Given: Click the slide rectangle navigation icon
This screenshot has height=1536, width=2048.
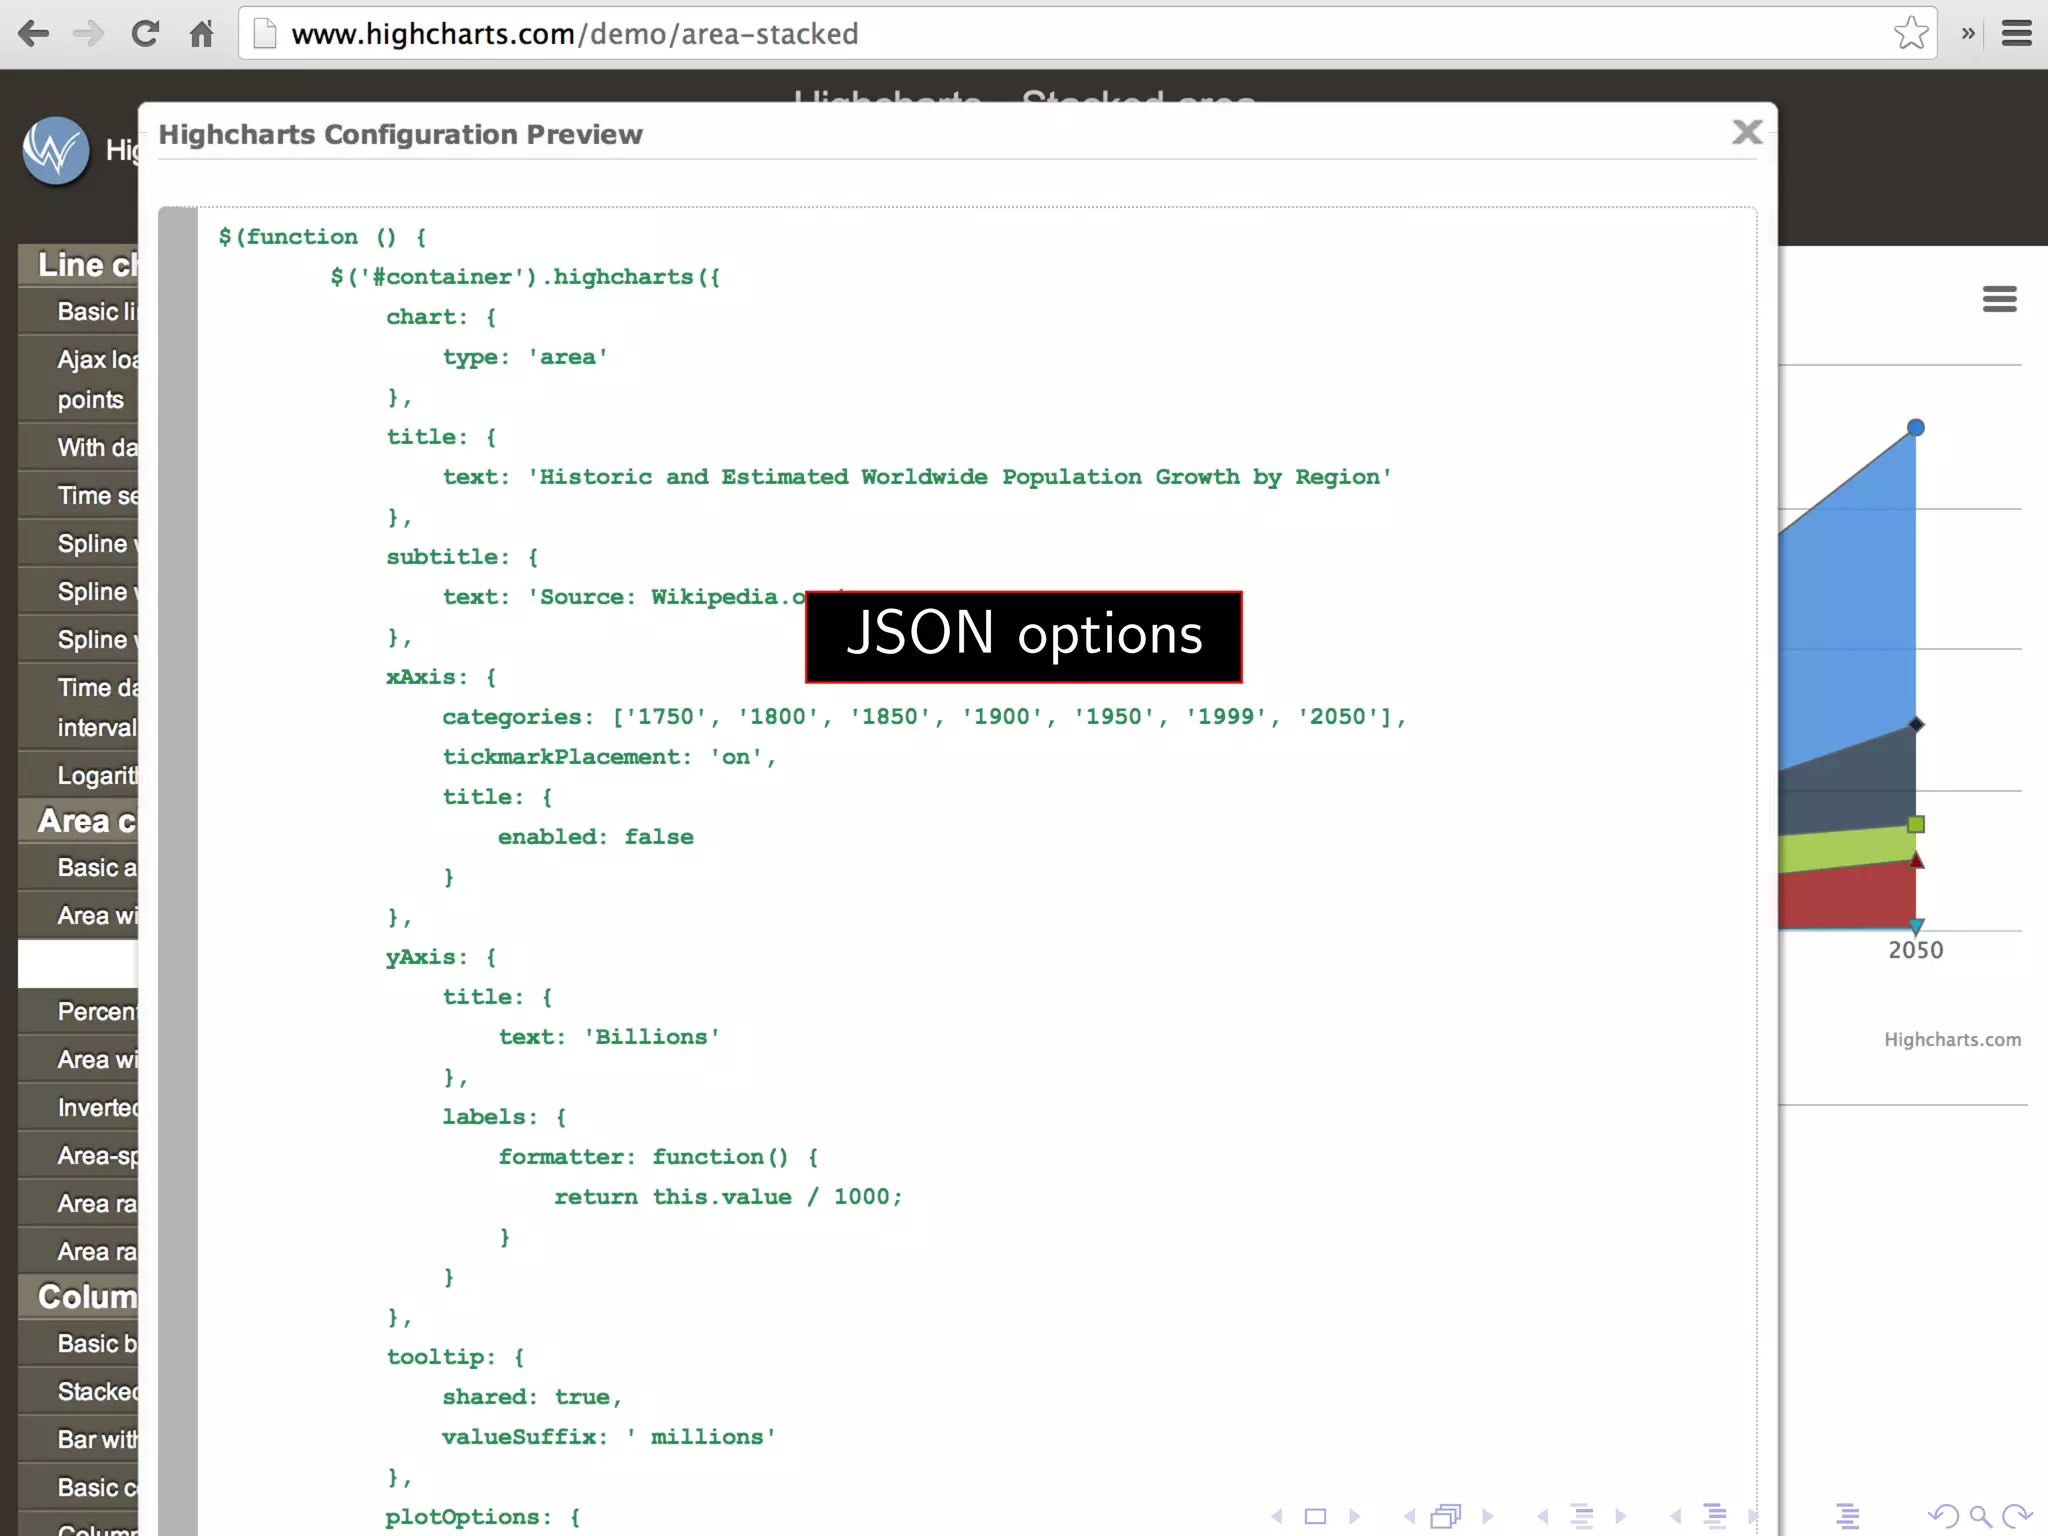Looking at the screenshot, I should click(x=1316, y=1516).
